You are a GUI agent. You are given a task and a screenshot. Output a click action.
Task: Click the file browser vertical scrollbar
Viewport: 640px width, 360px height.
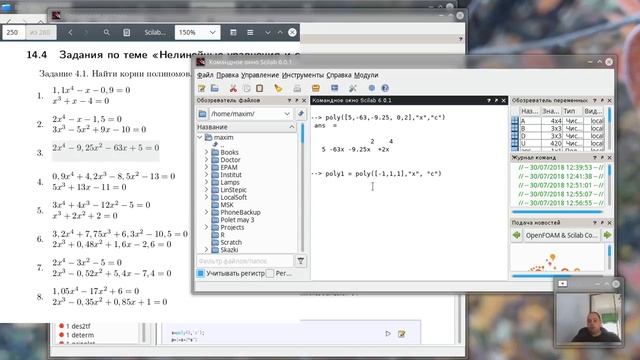point(302,187)
